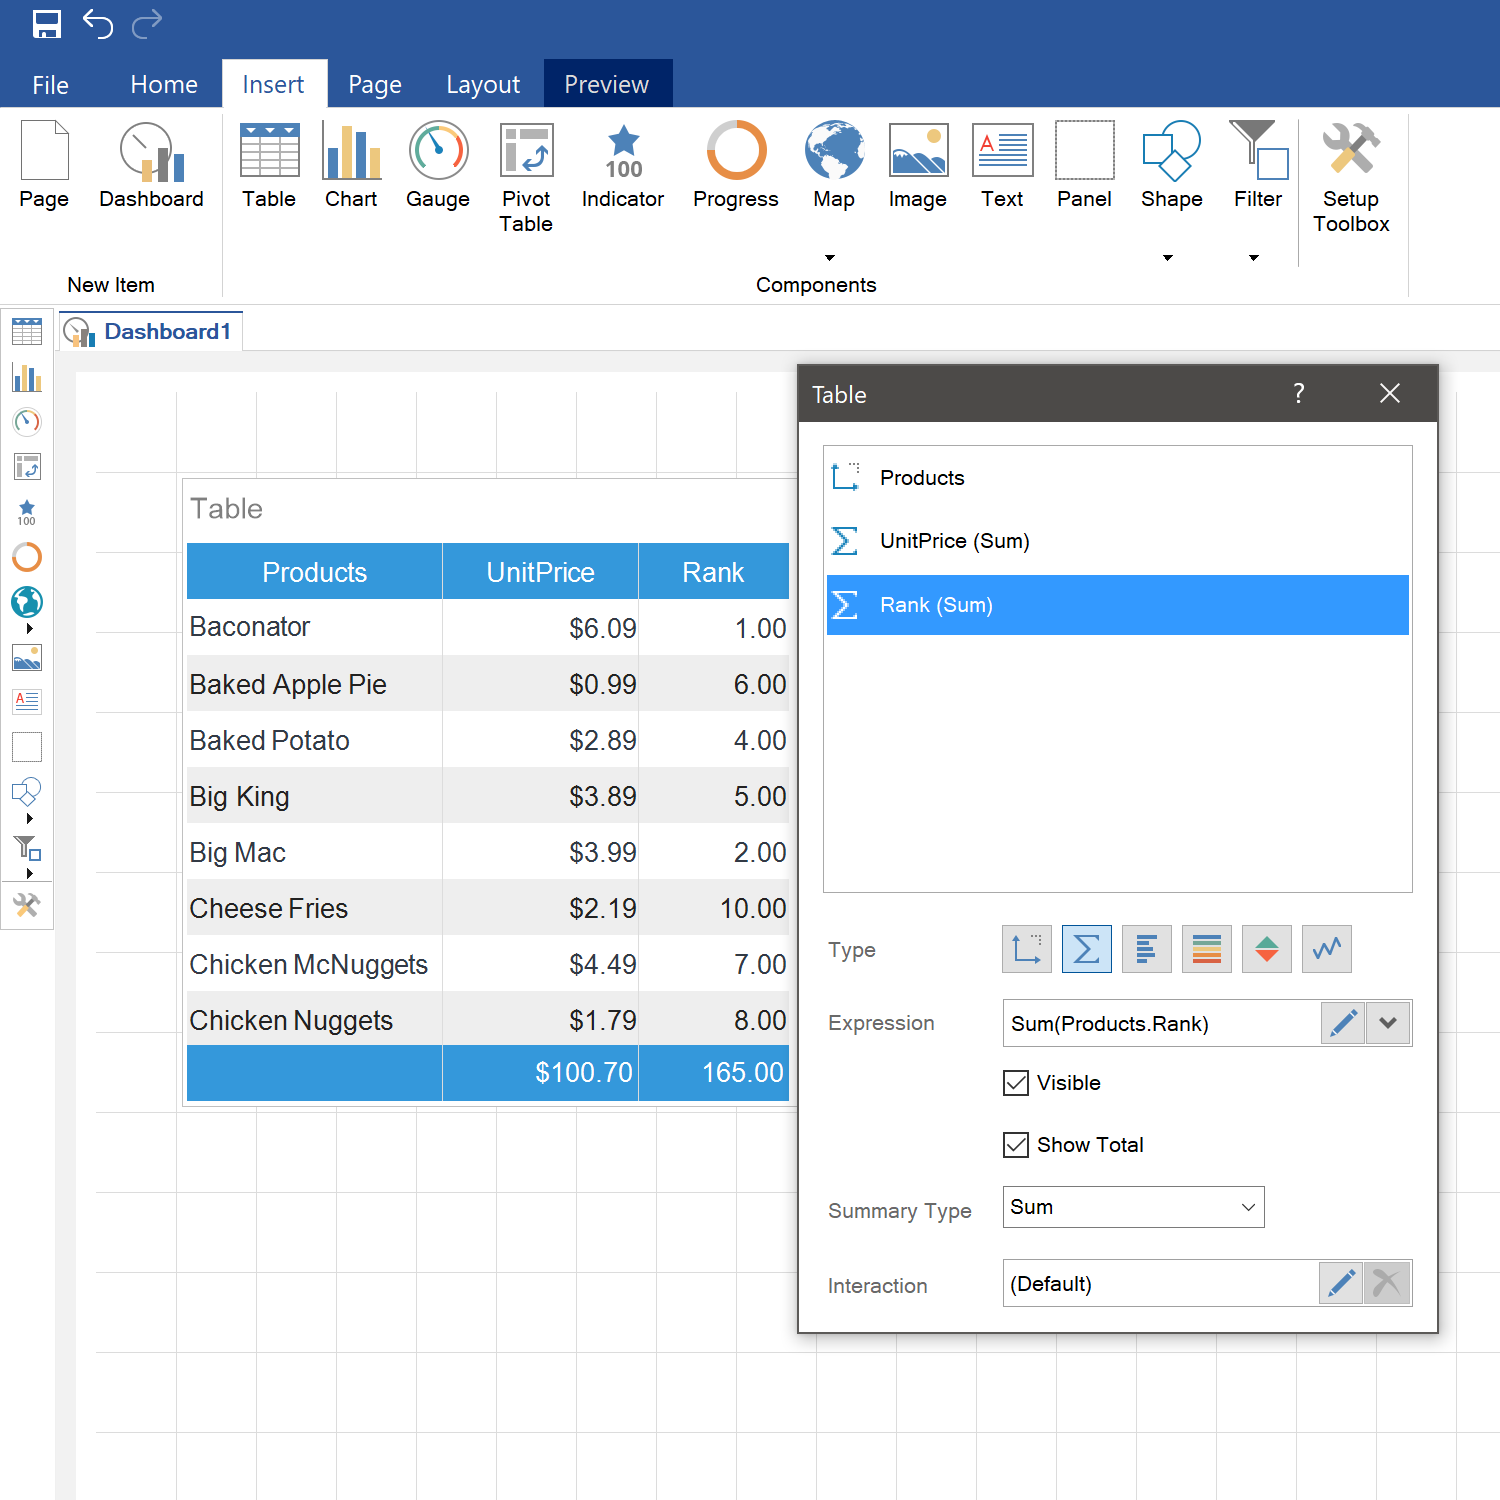Select Gauge tool in left sidebar
Viewport: 1500px width, 1500px height.
click(27, 422)
